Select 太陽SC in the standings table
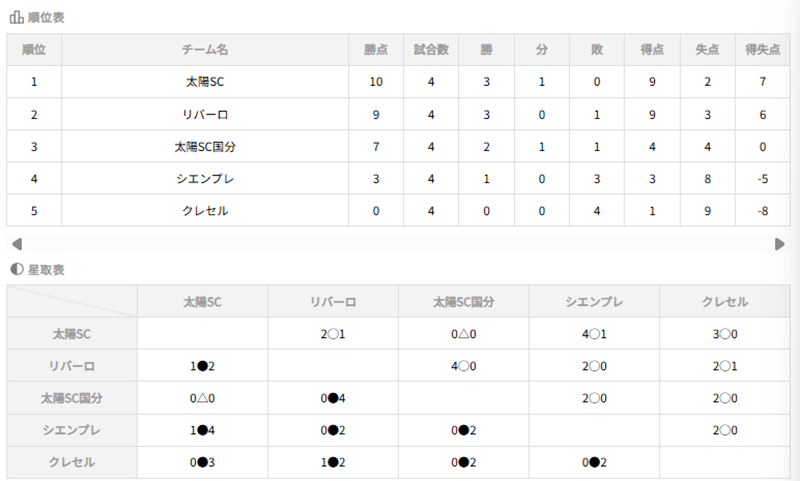 click(x=205, y=82)
